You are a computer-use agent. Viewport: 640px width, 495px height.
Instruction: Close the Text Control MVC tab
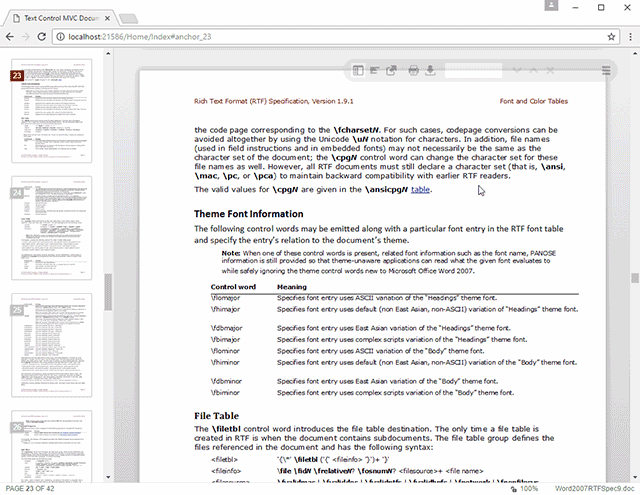coord(107,18)
